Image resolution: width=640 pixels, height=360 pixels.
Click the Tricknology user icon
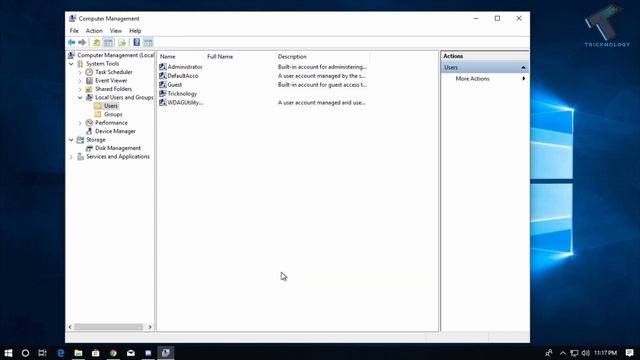[x=163, y=93]
